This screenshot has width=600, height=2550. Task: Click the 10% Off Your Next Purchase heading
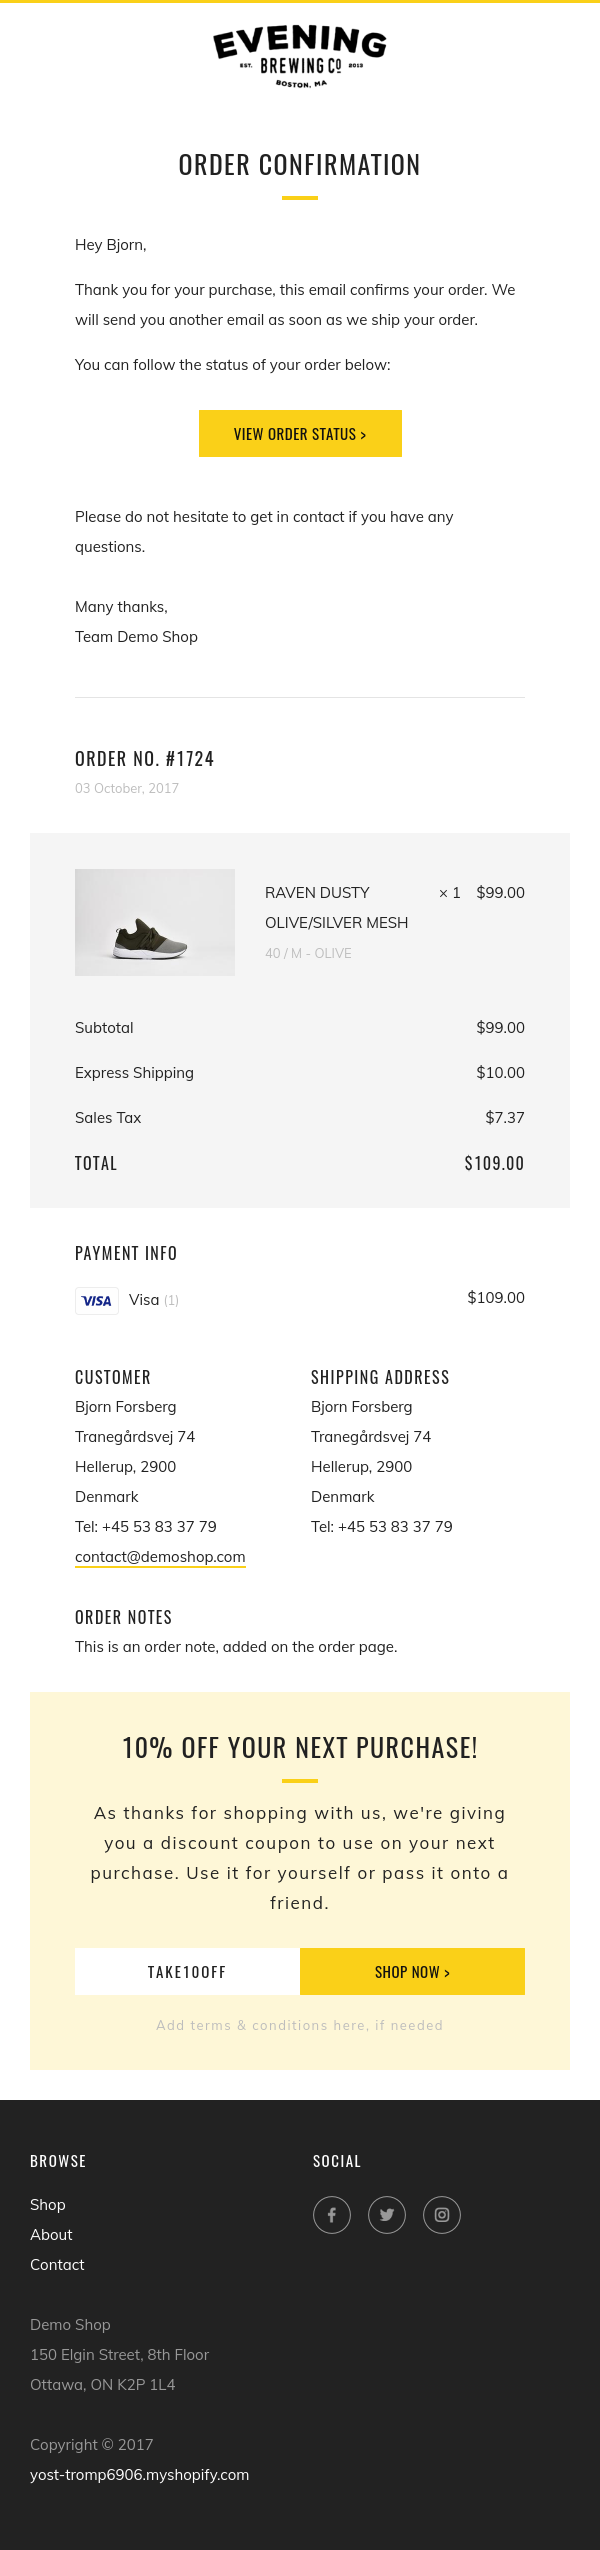coord(300,1748)
